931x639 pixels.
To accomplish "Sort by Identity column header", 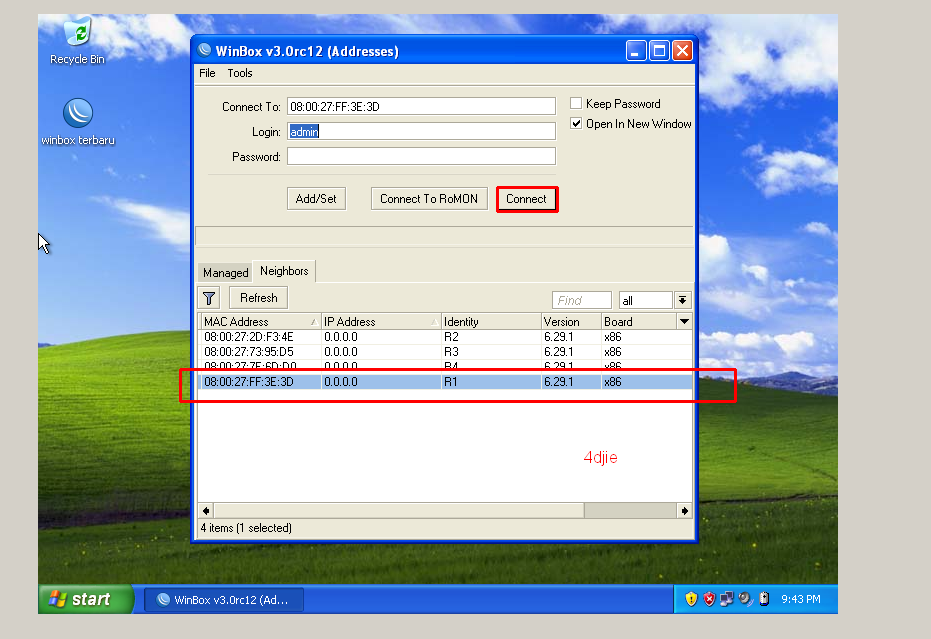I will click(491, 321).
